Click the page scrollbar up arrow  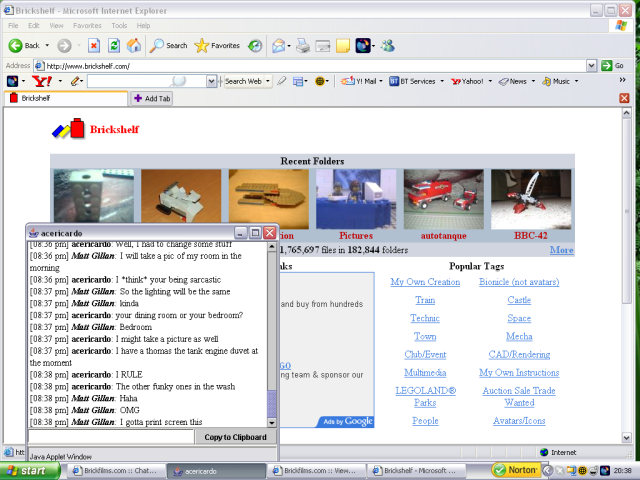[627, 113]
